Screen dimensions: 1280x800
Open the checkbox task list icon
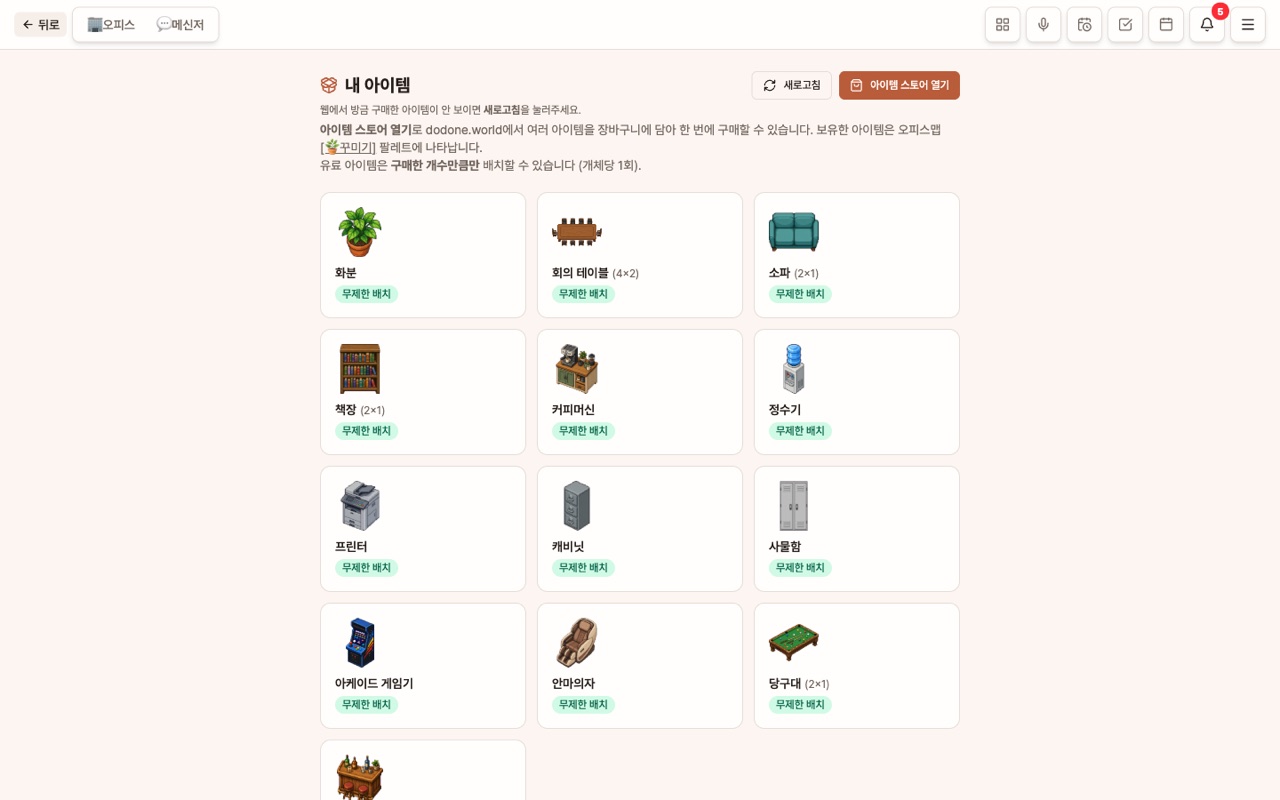pyautogui.click(x=1125, y=25)
